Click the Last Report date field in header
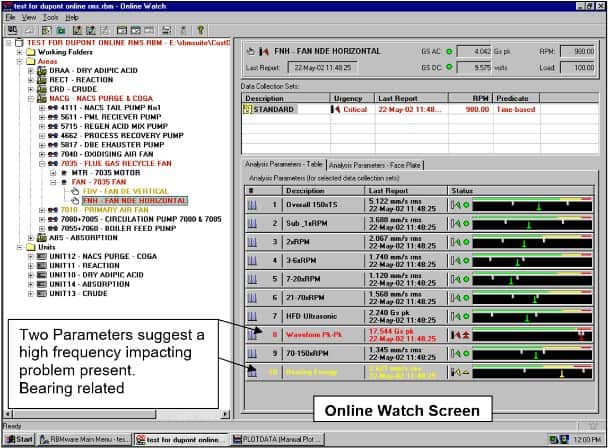The width and height of the screenshot is (610, 448). (322, 68)
